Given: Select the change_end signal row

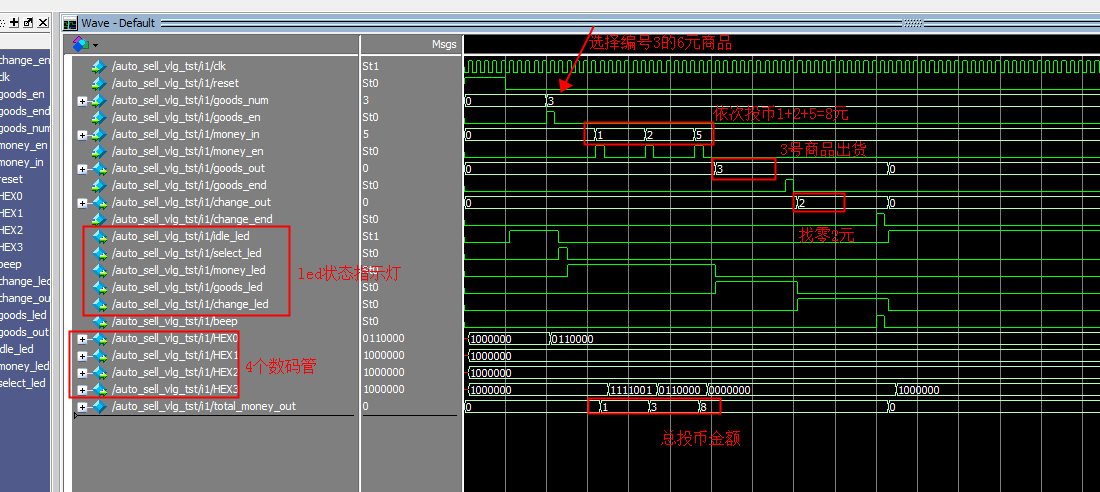Looking at the screenshot, I should [192, 219].
